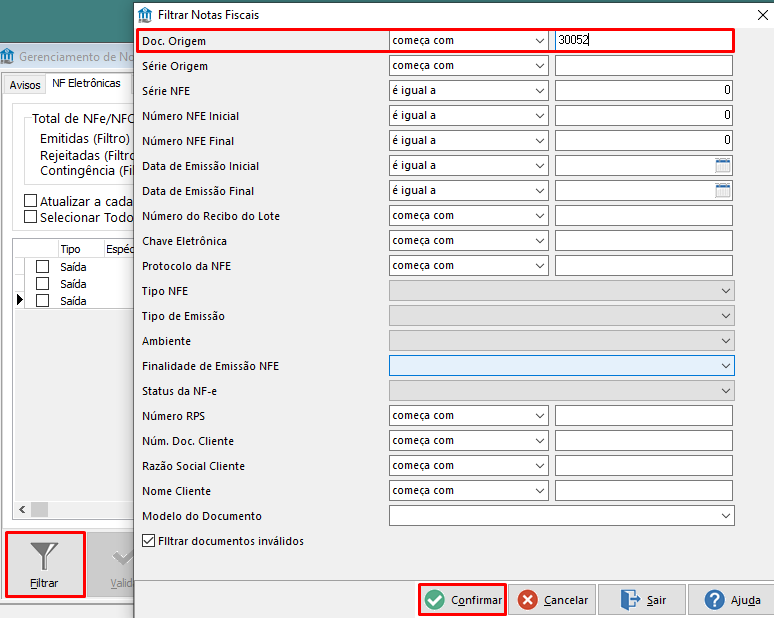This screenshot has width=774, height=618.
Task: Click the Gerenciamento window title icon
Action: [x=7, y=56]
